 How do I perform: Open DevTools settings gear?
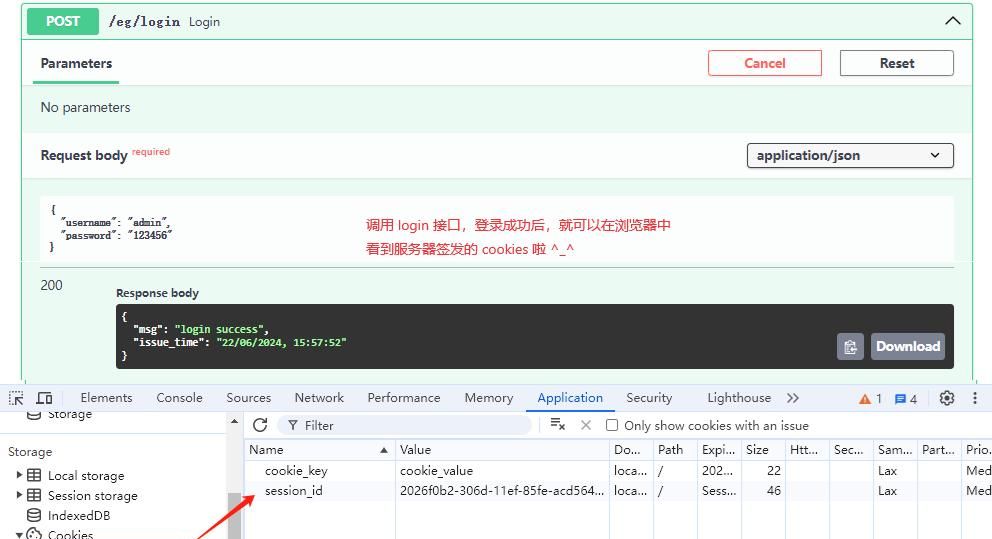click(946, 398)
